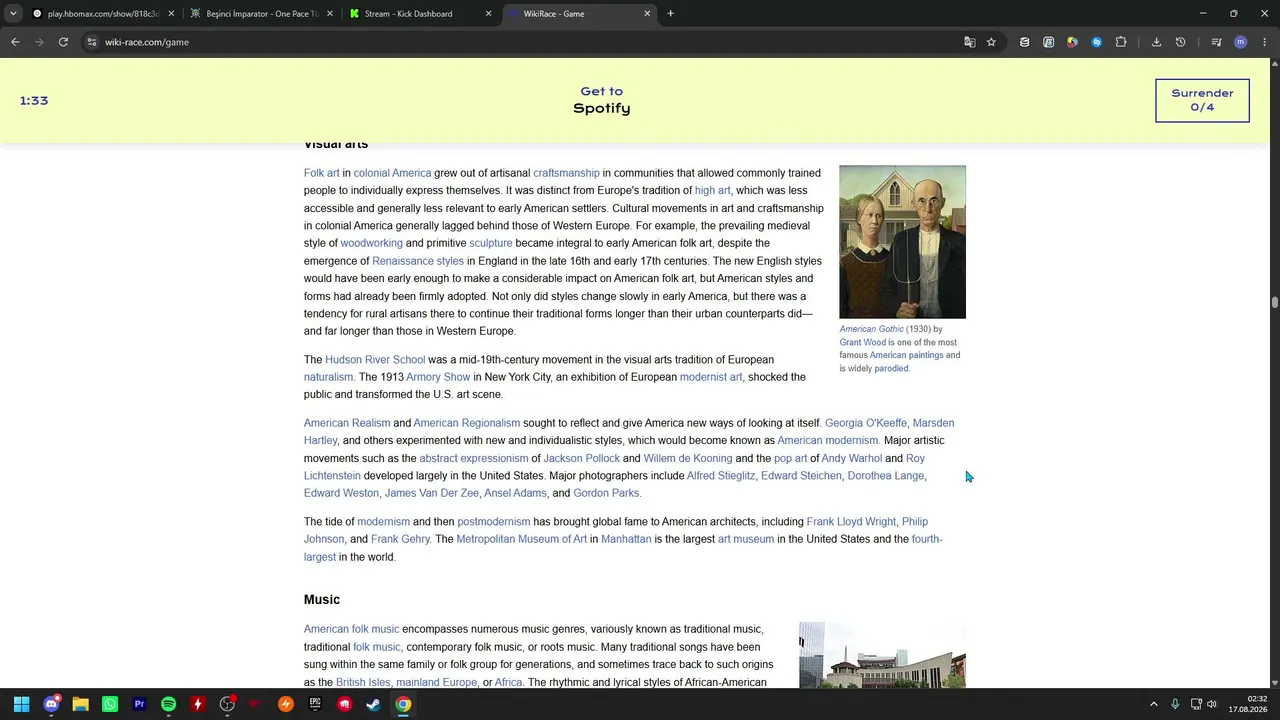Click the high art link
1280x720 pixels.
point(713,190)
